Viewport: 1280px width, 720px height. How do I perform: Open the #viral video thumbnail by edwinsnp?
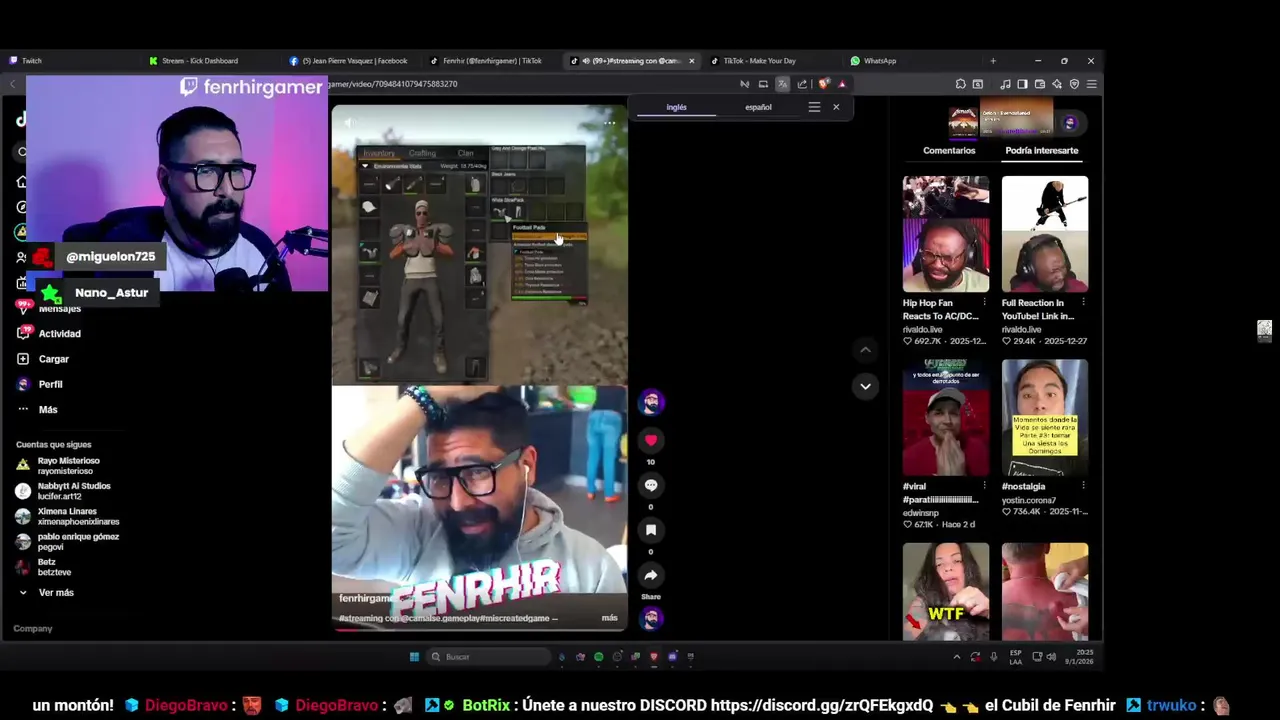(946, 418)
